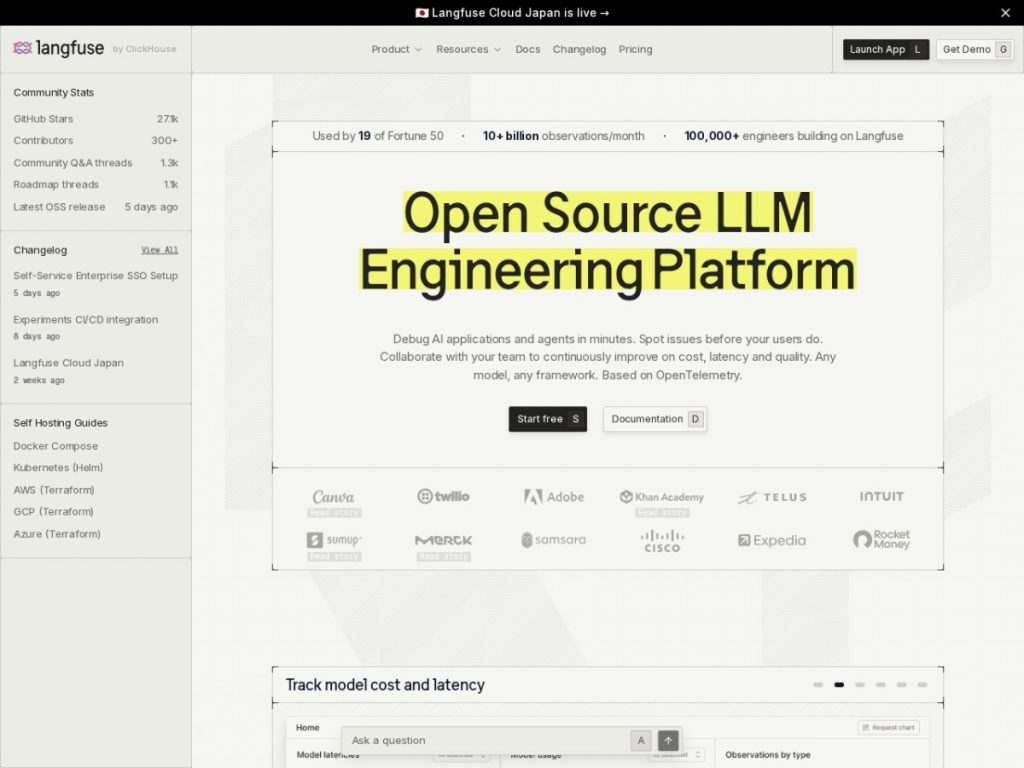Viewport: 1024px width, 768px height.
Task: Click the Start free button
Action: (548, 419)
